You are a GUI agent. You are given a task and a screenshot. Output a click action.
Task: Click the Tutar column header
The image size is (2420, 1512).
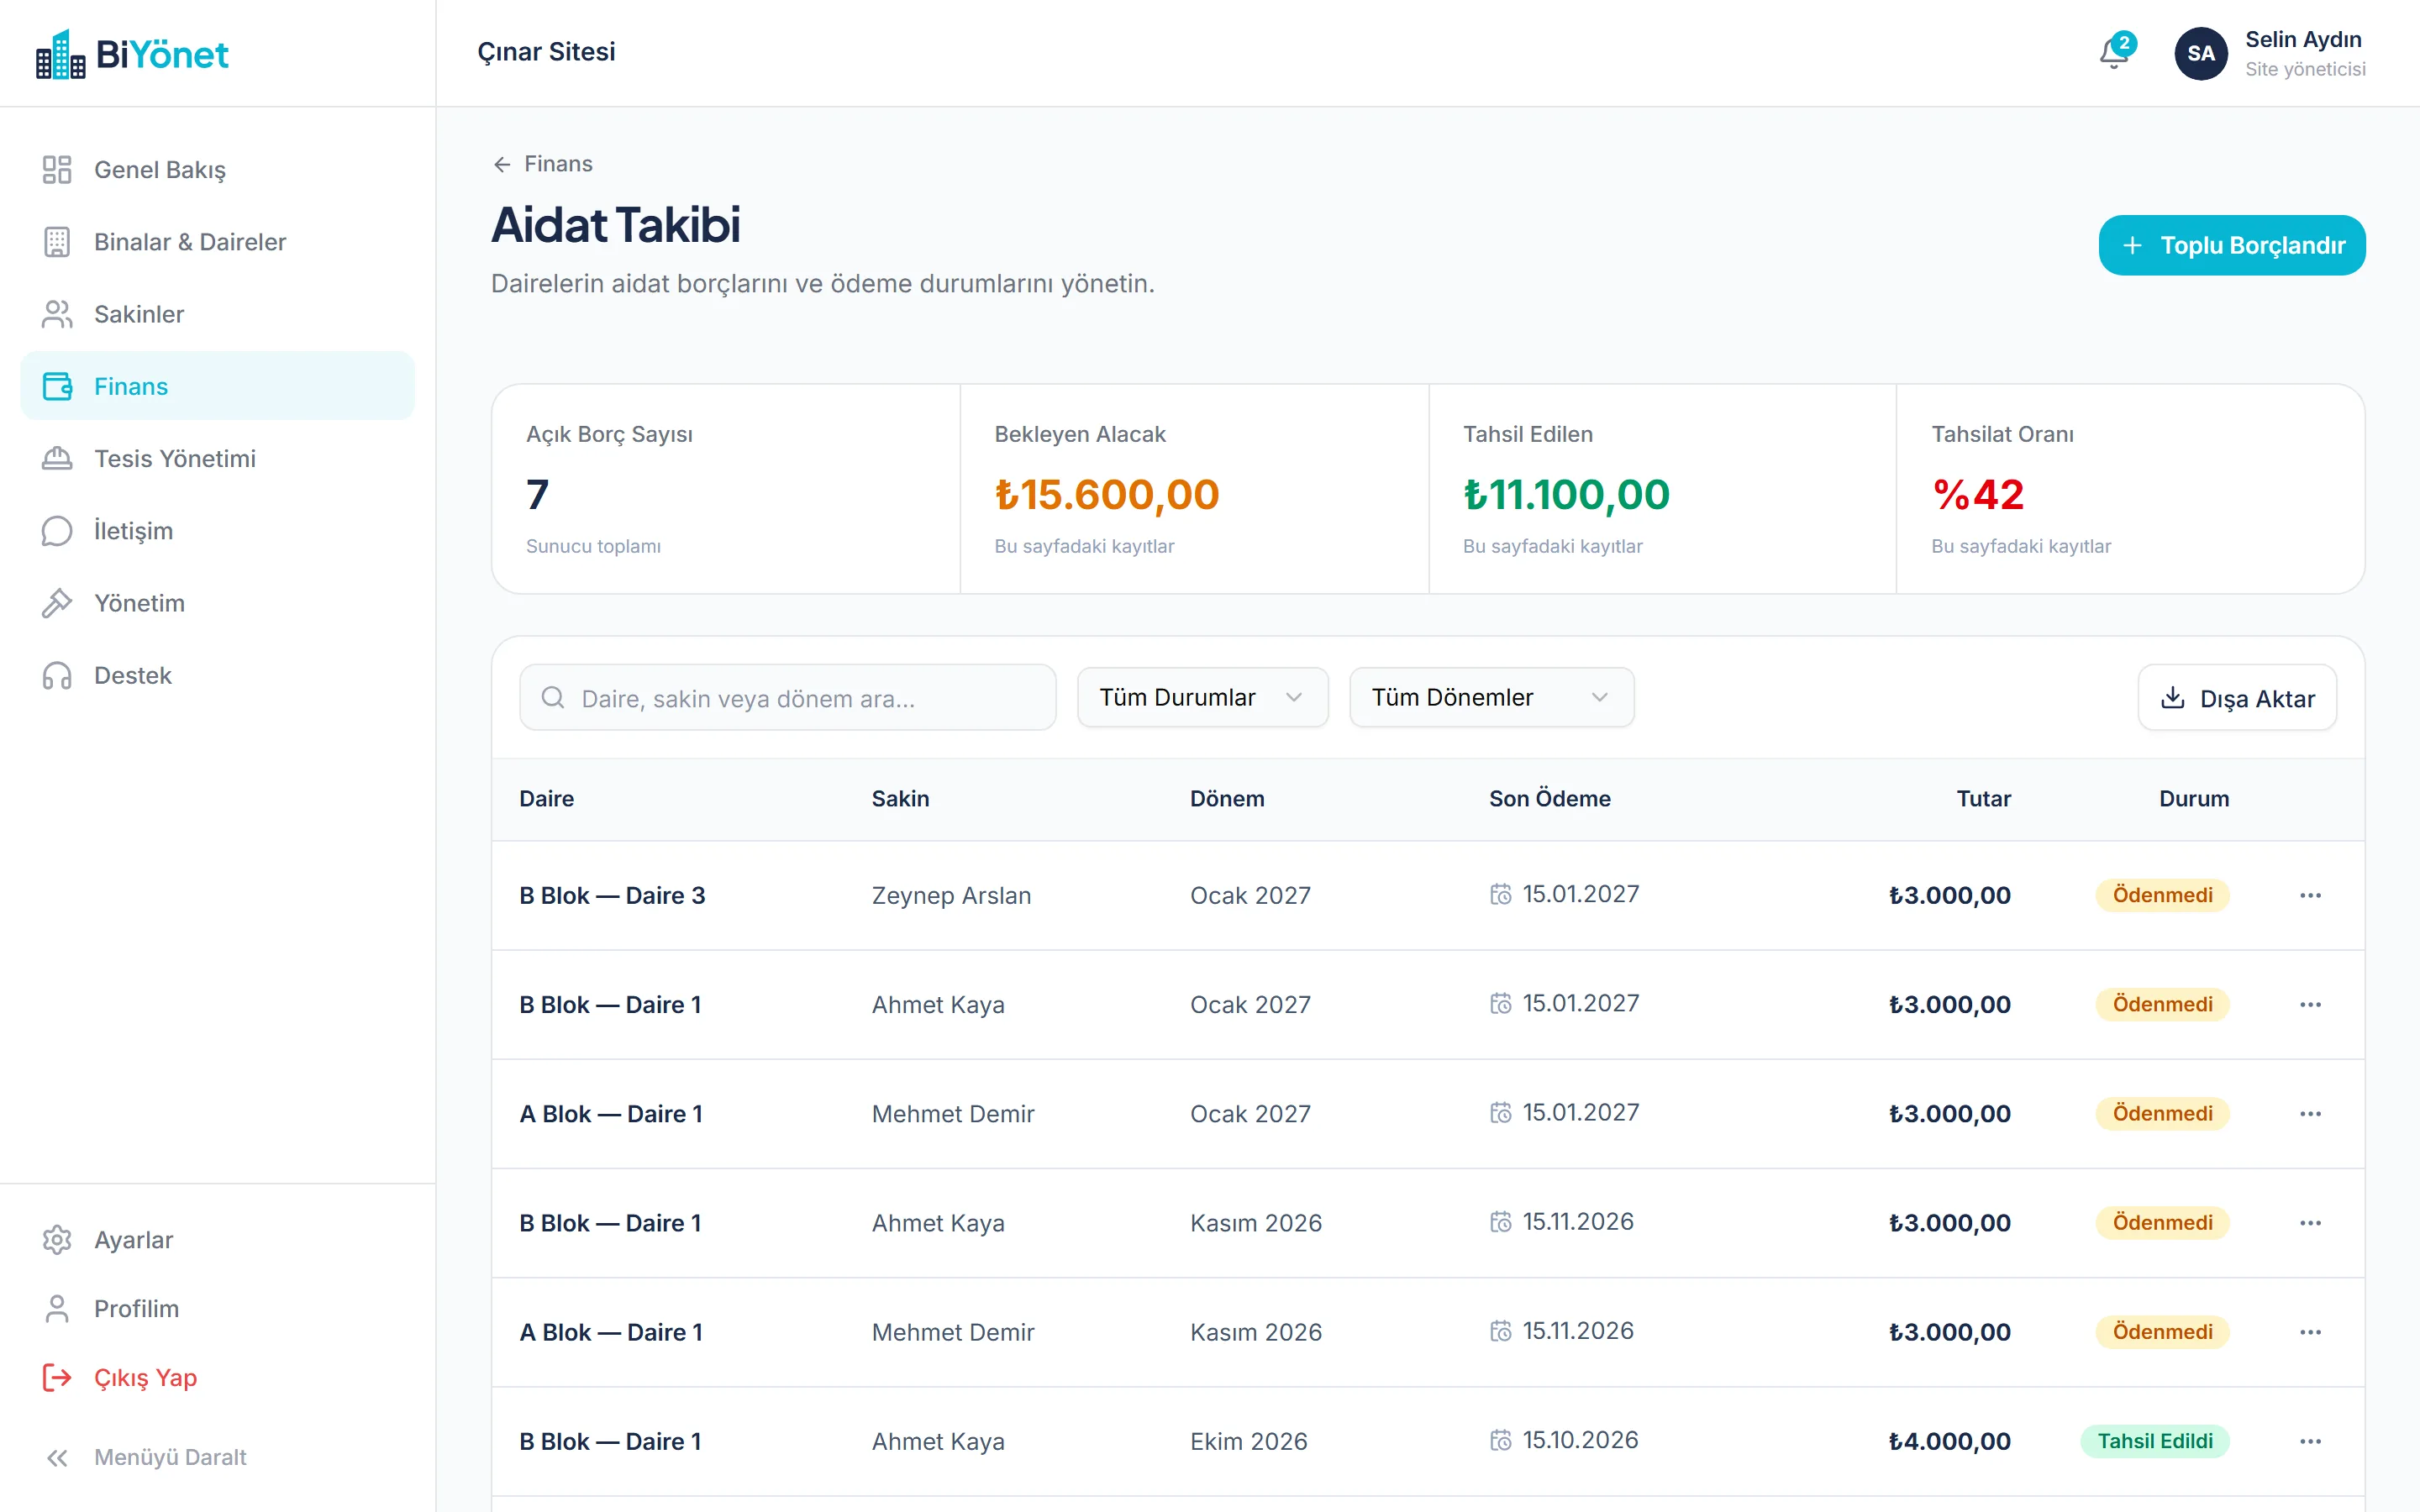(1983, 799)
